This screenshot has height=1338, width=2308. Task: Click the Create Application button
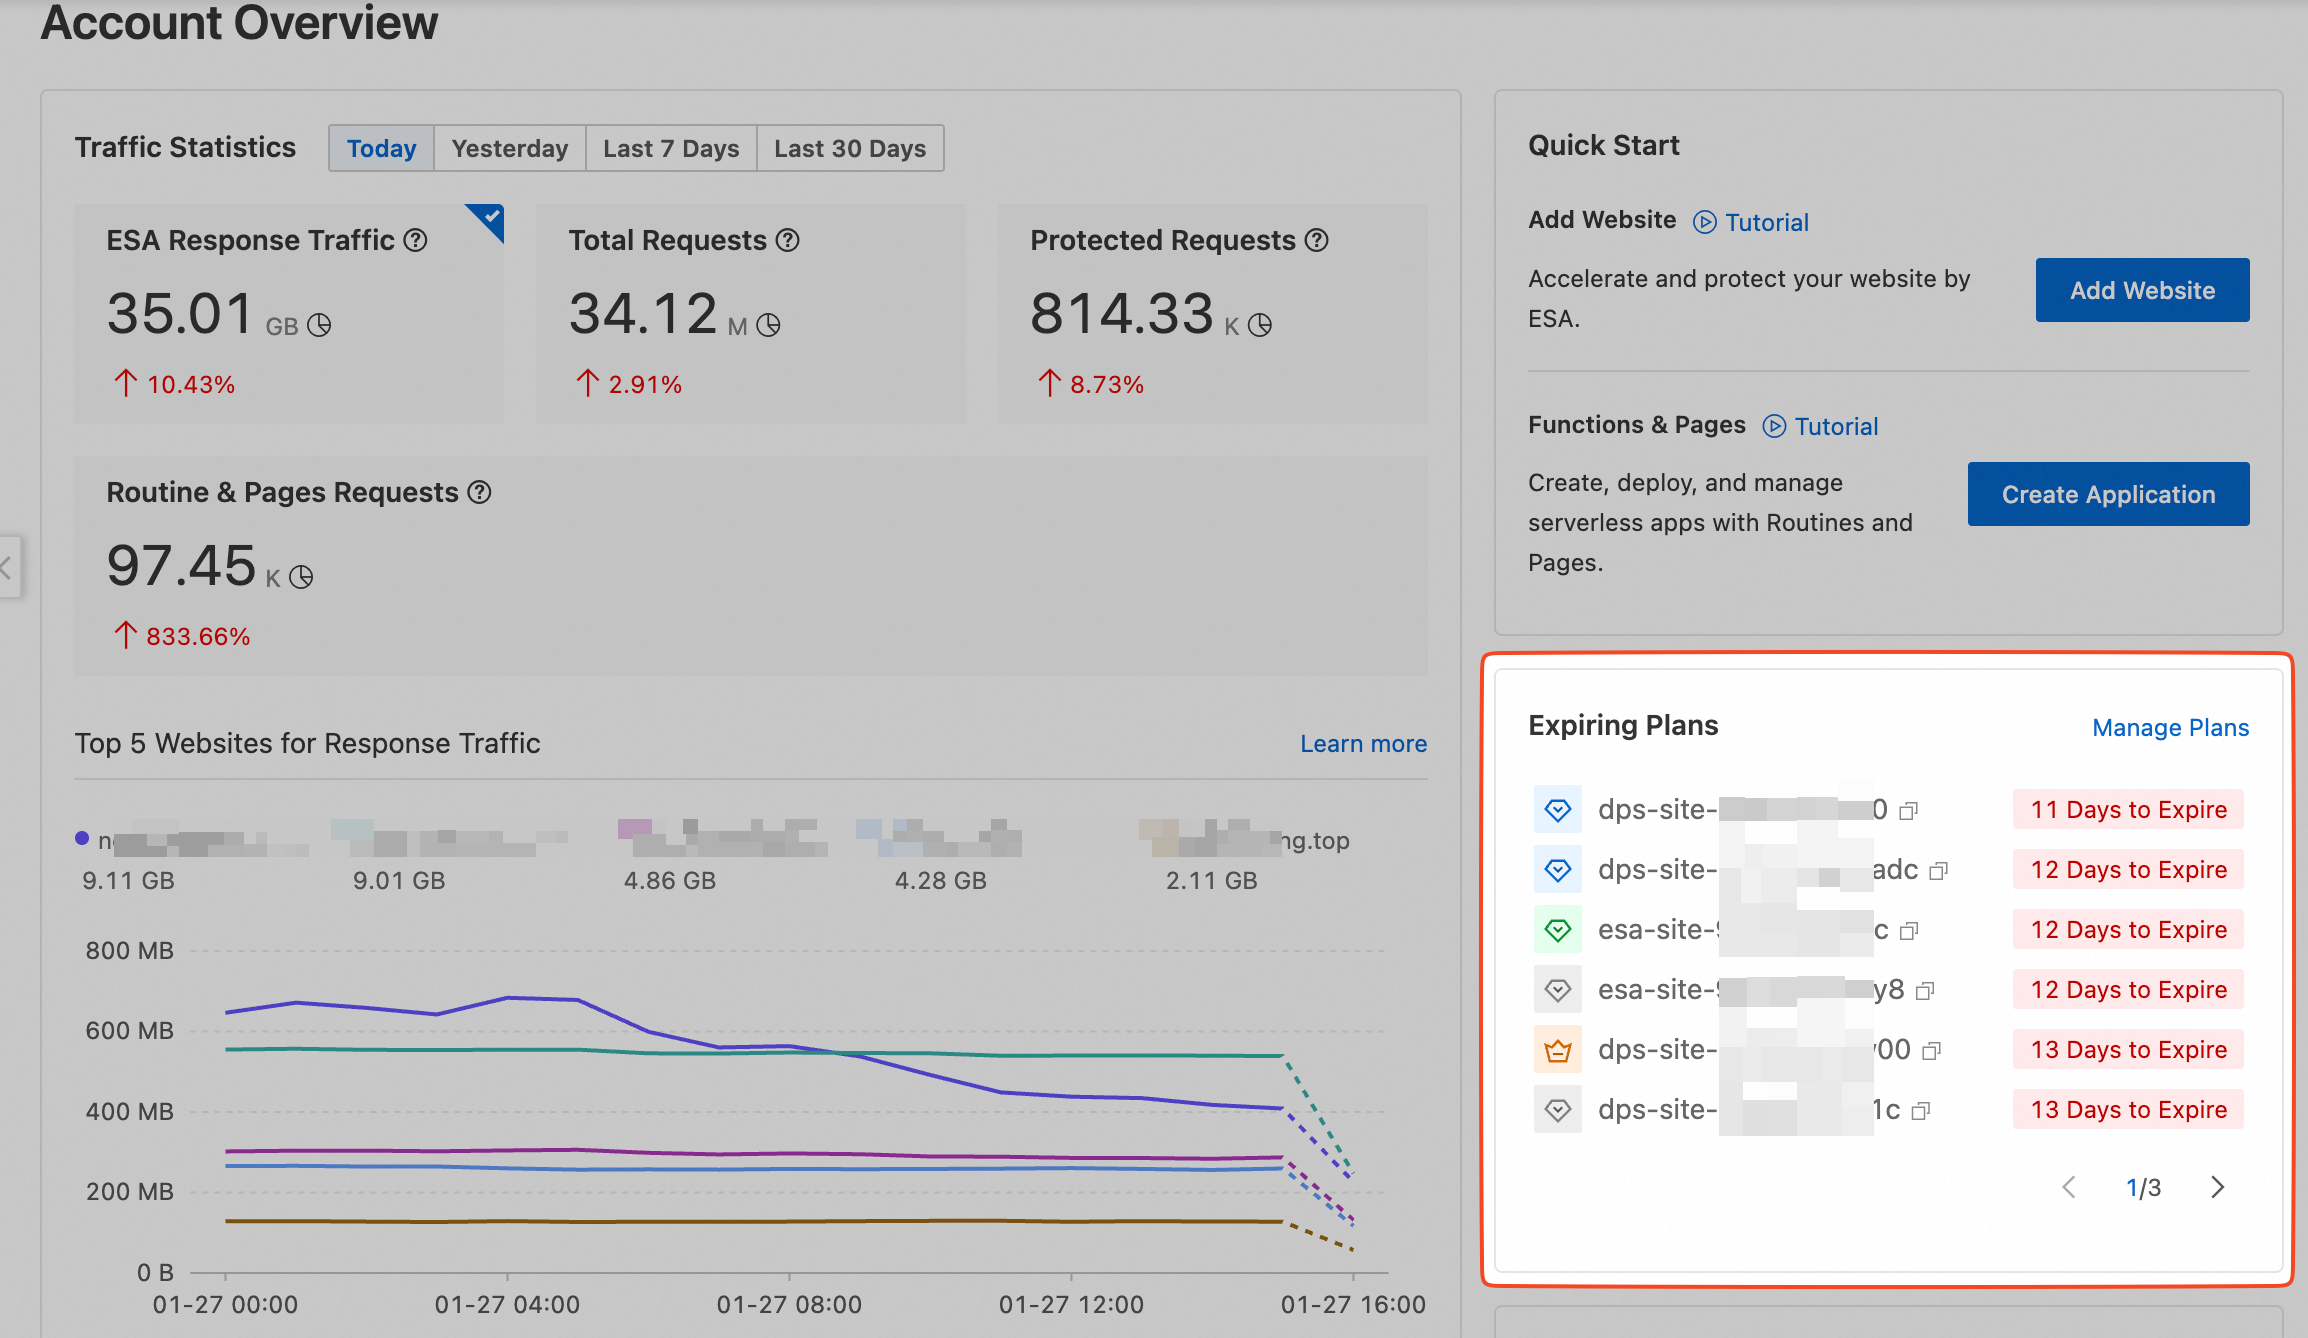click(x=2108, y=494)
